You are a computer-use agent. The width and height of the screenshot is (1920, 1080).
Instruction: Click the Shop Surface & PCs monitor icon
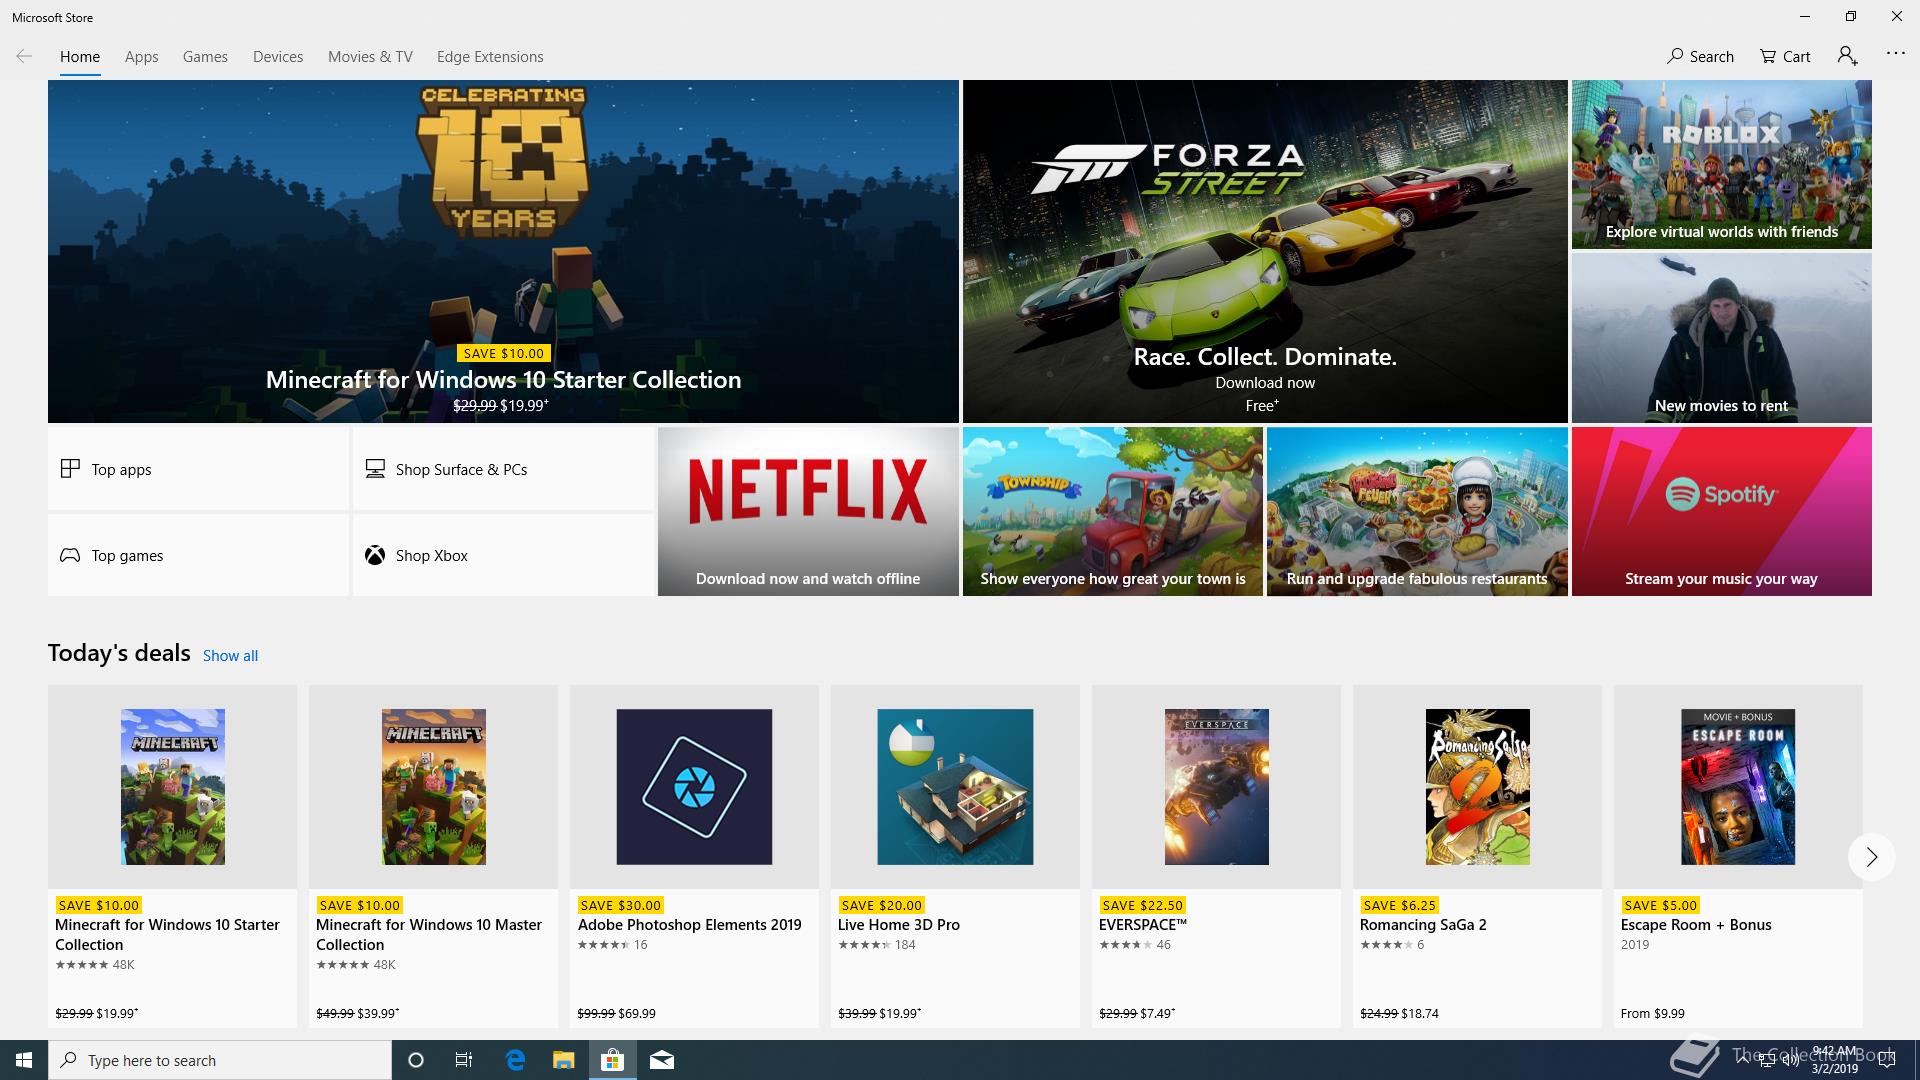375,468
